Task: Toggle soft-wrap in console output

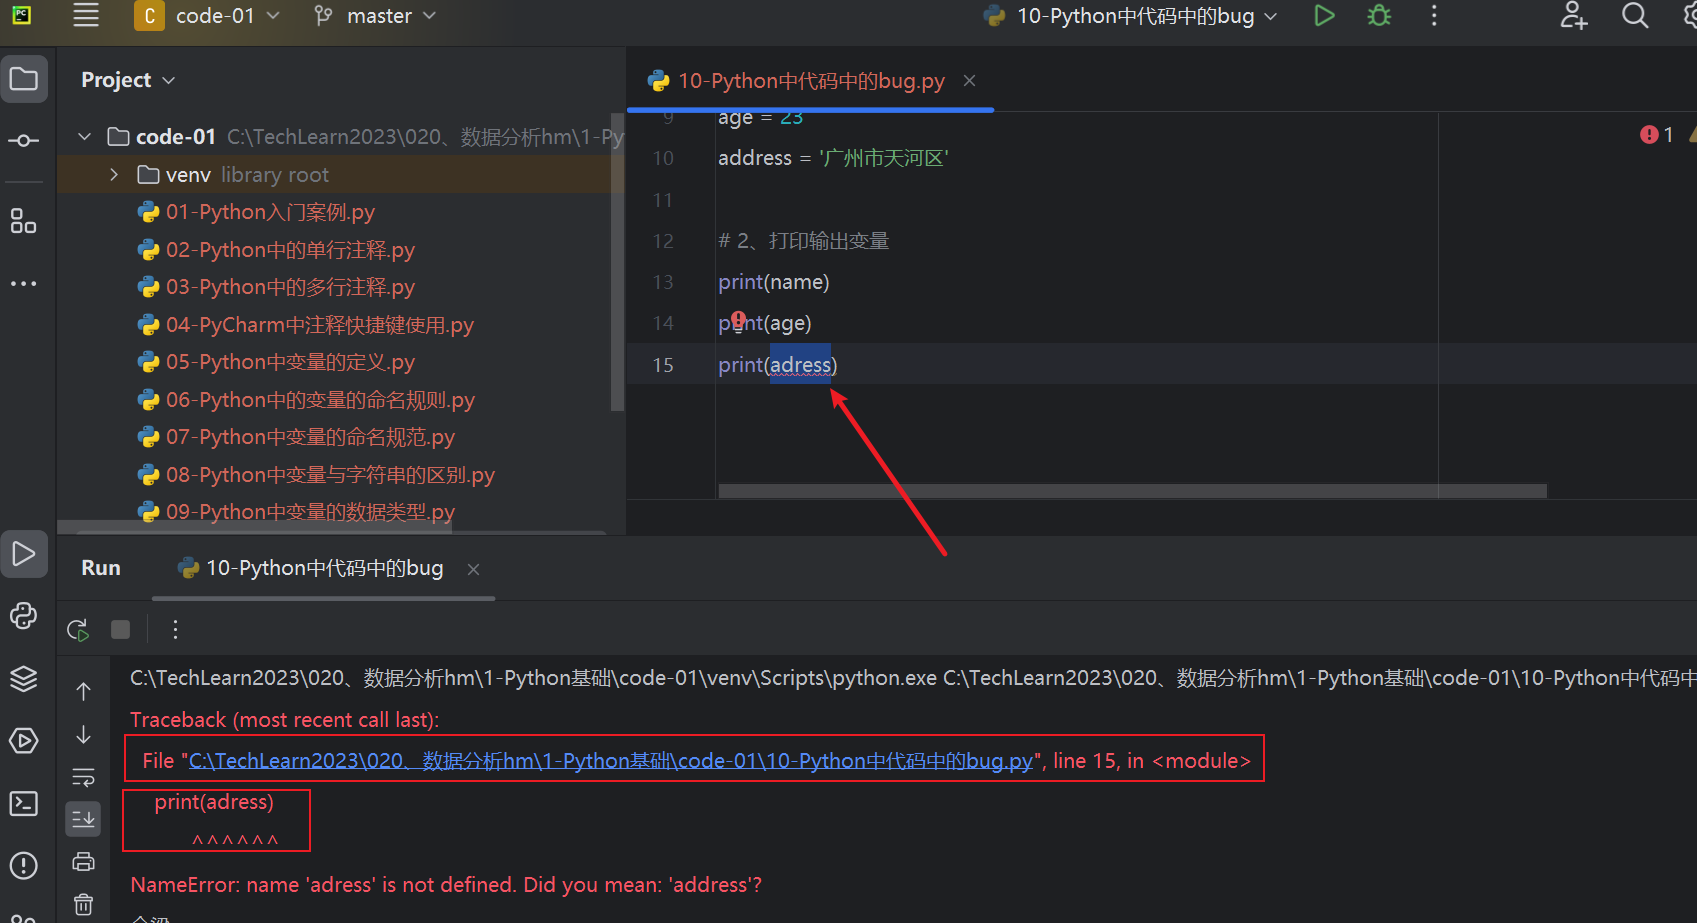Action: [x=84, y=777]
